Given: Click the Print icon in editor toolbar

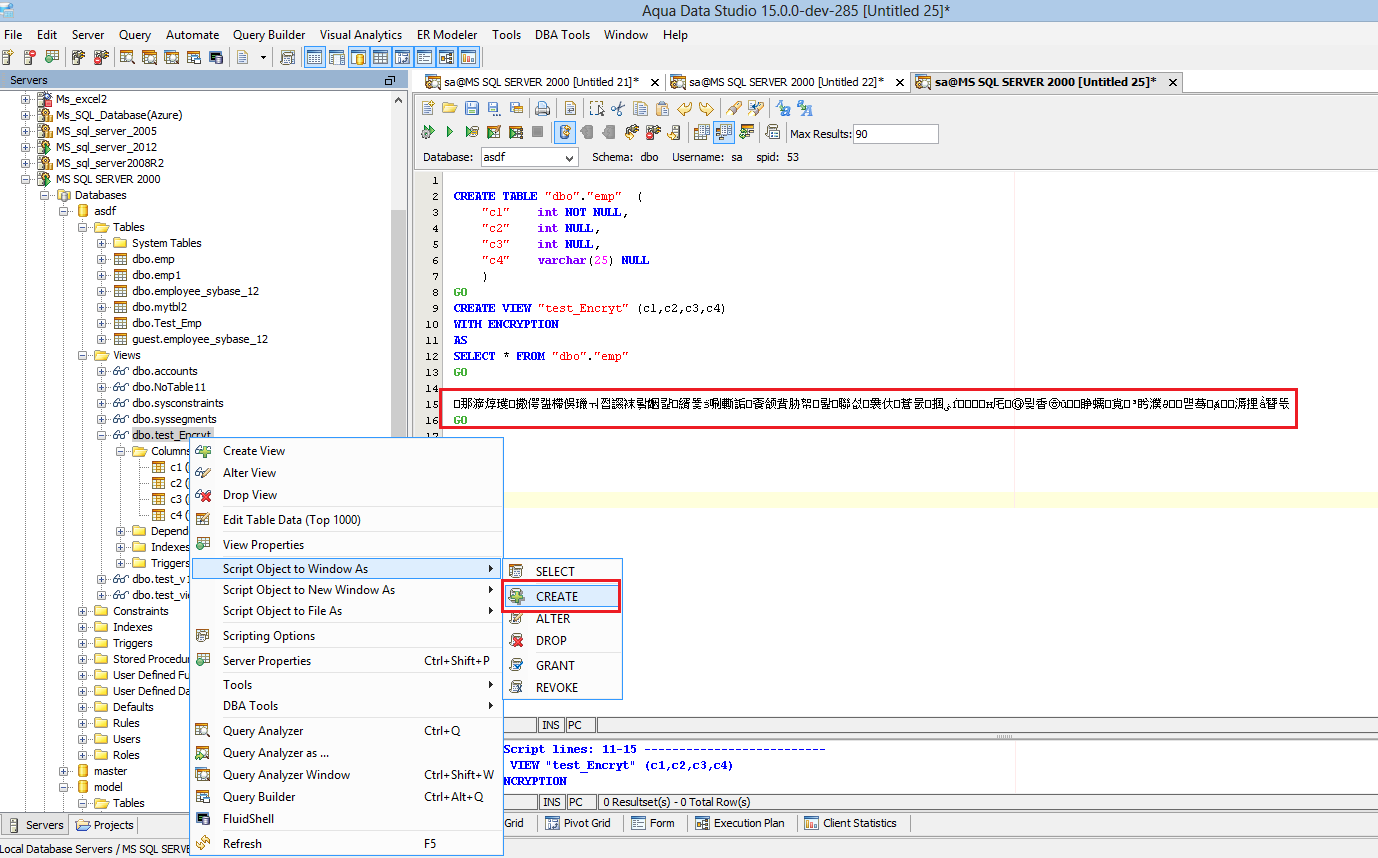Looking at the screenshot, I should point(542,108).
